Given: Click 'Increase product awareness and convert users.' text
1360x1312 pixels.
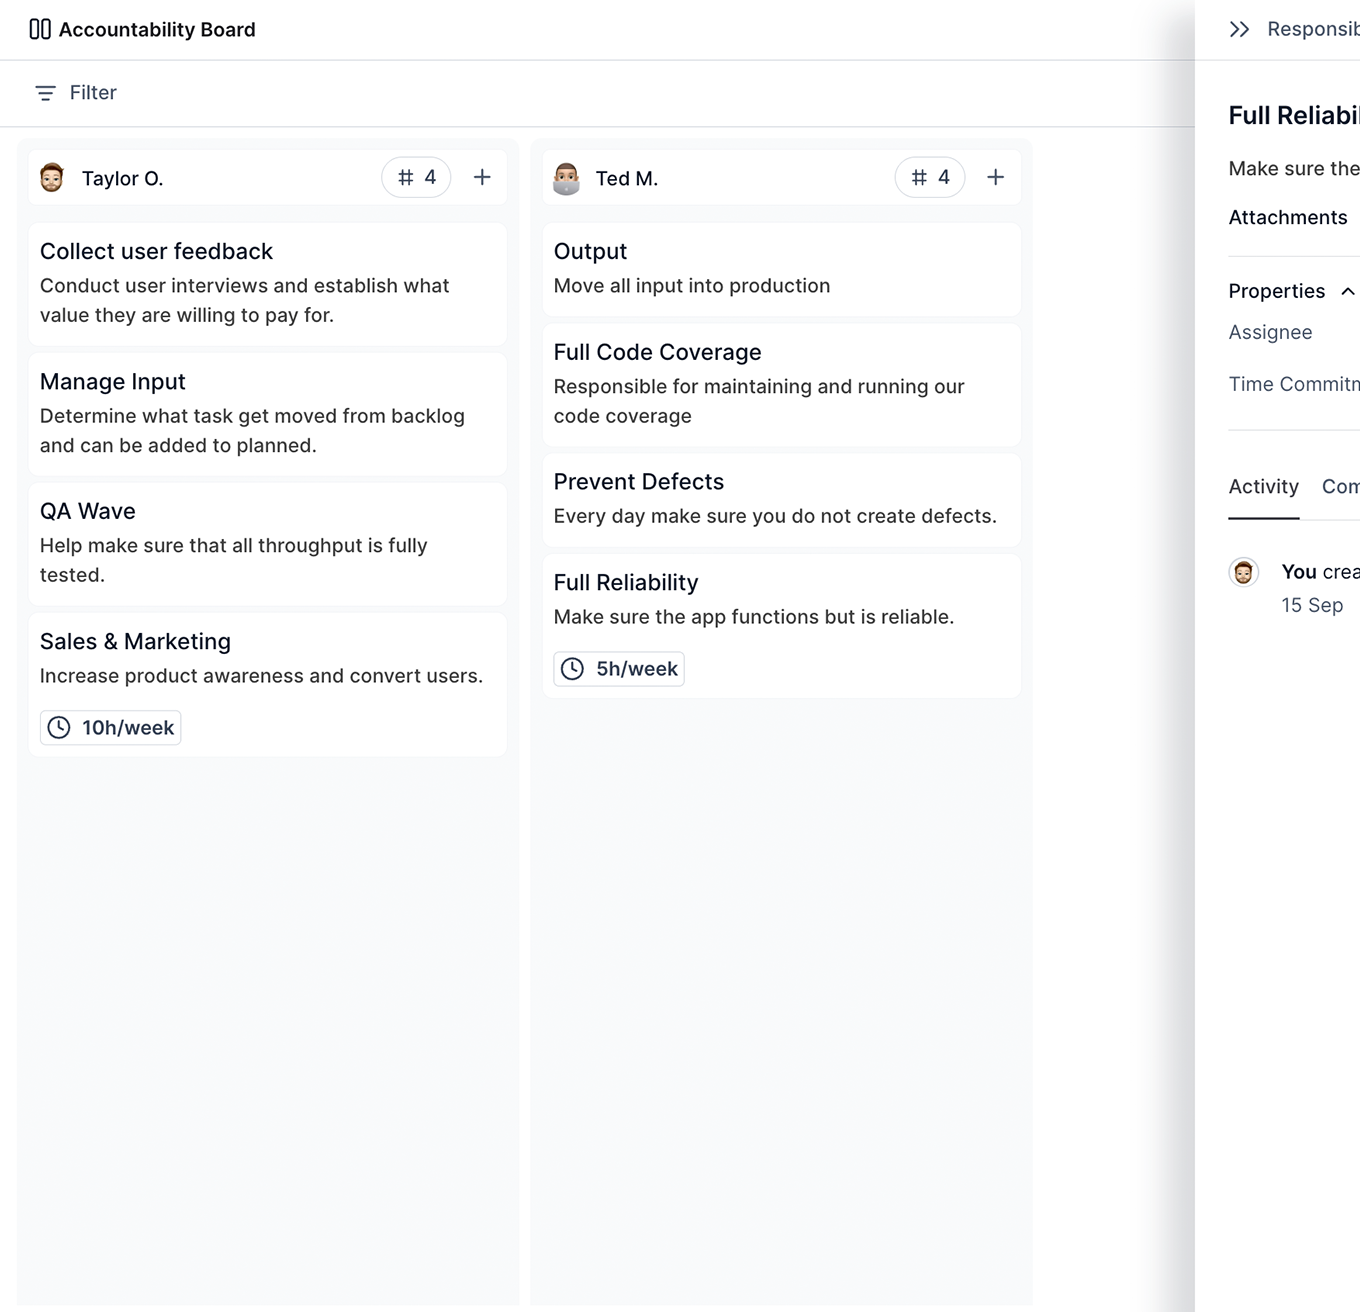Looking at the screenshot, I should coord(261,676).
